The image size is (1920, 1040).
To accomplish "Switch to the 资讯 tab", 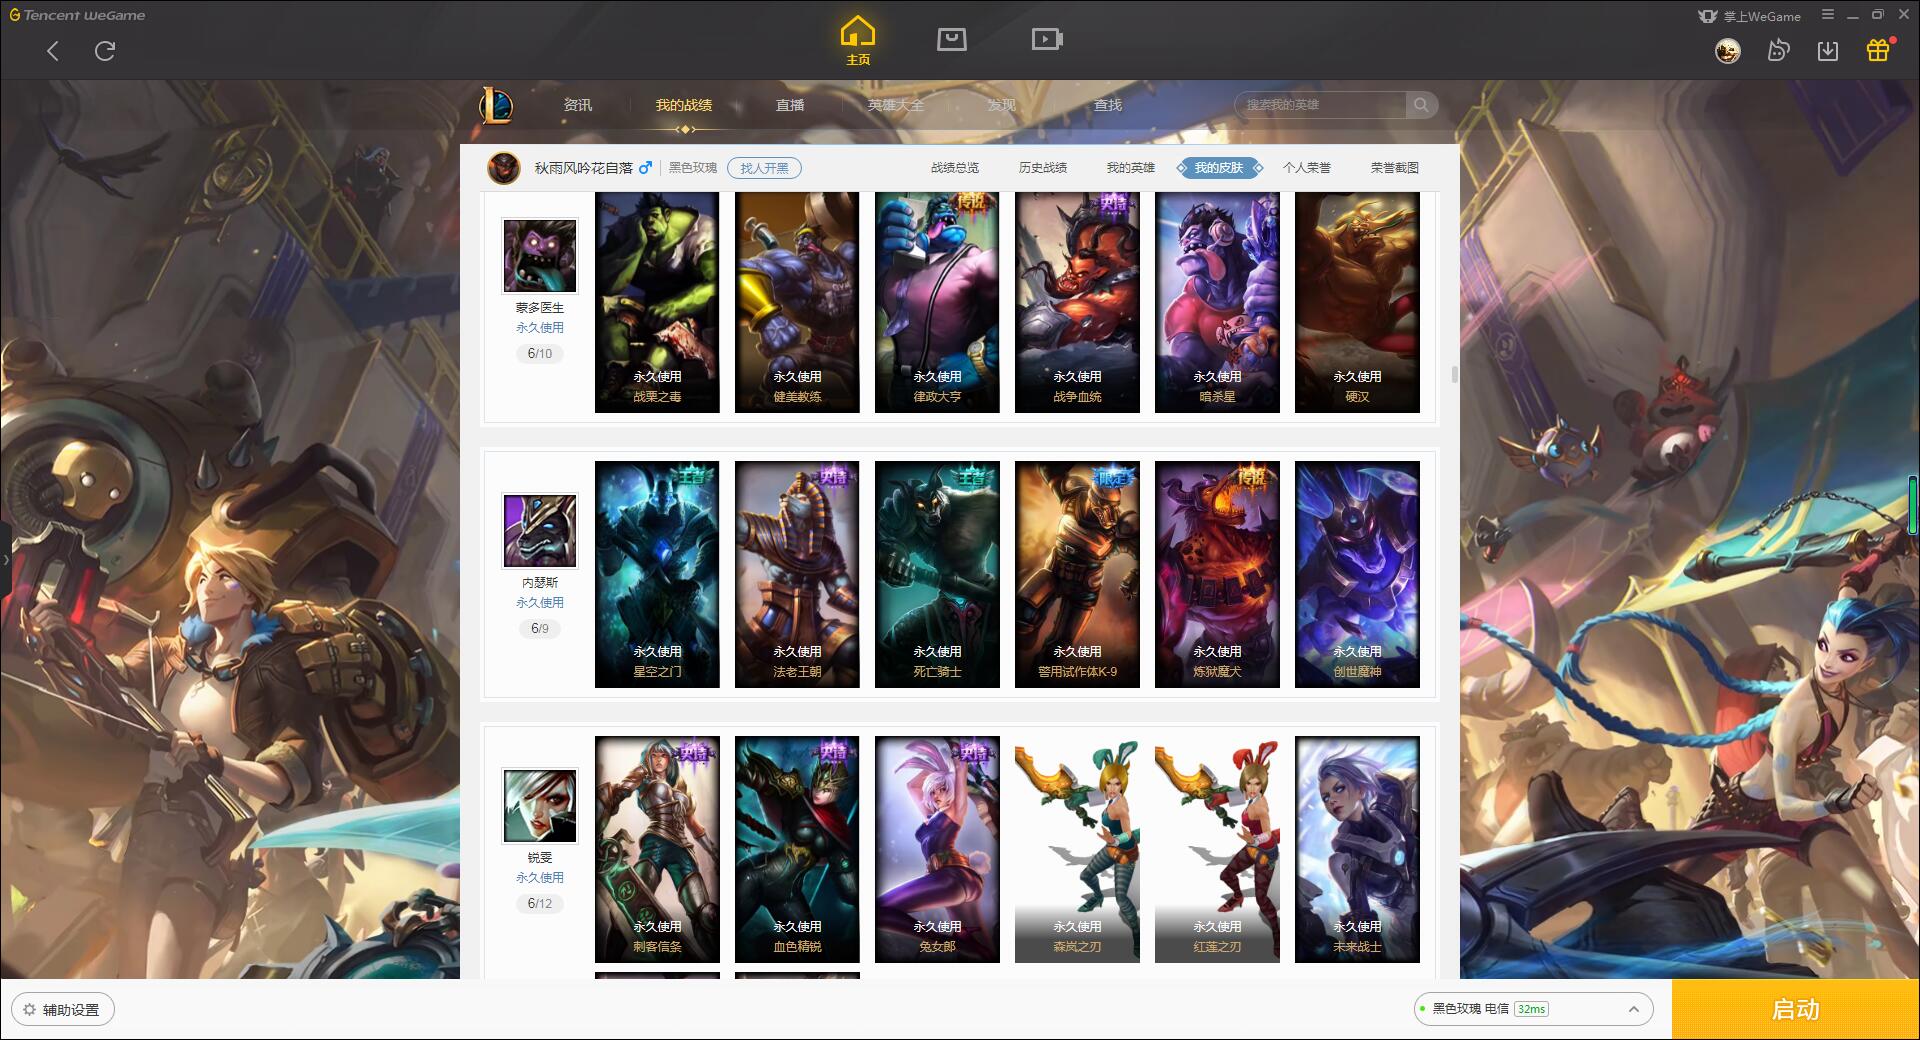I will pos(578,105).
